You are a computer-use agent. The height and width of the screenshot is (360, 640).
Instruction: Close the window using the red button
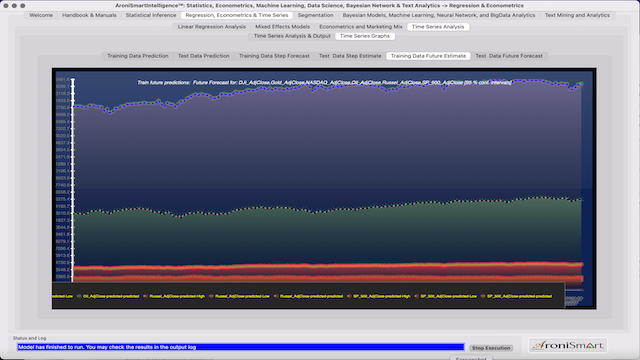[6, 6]
